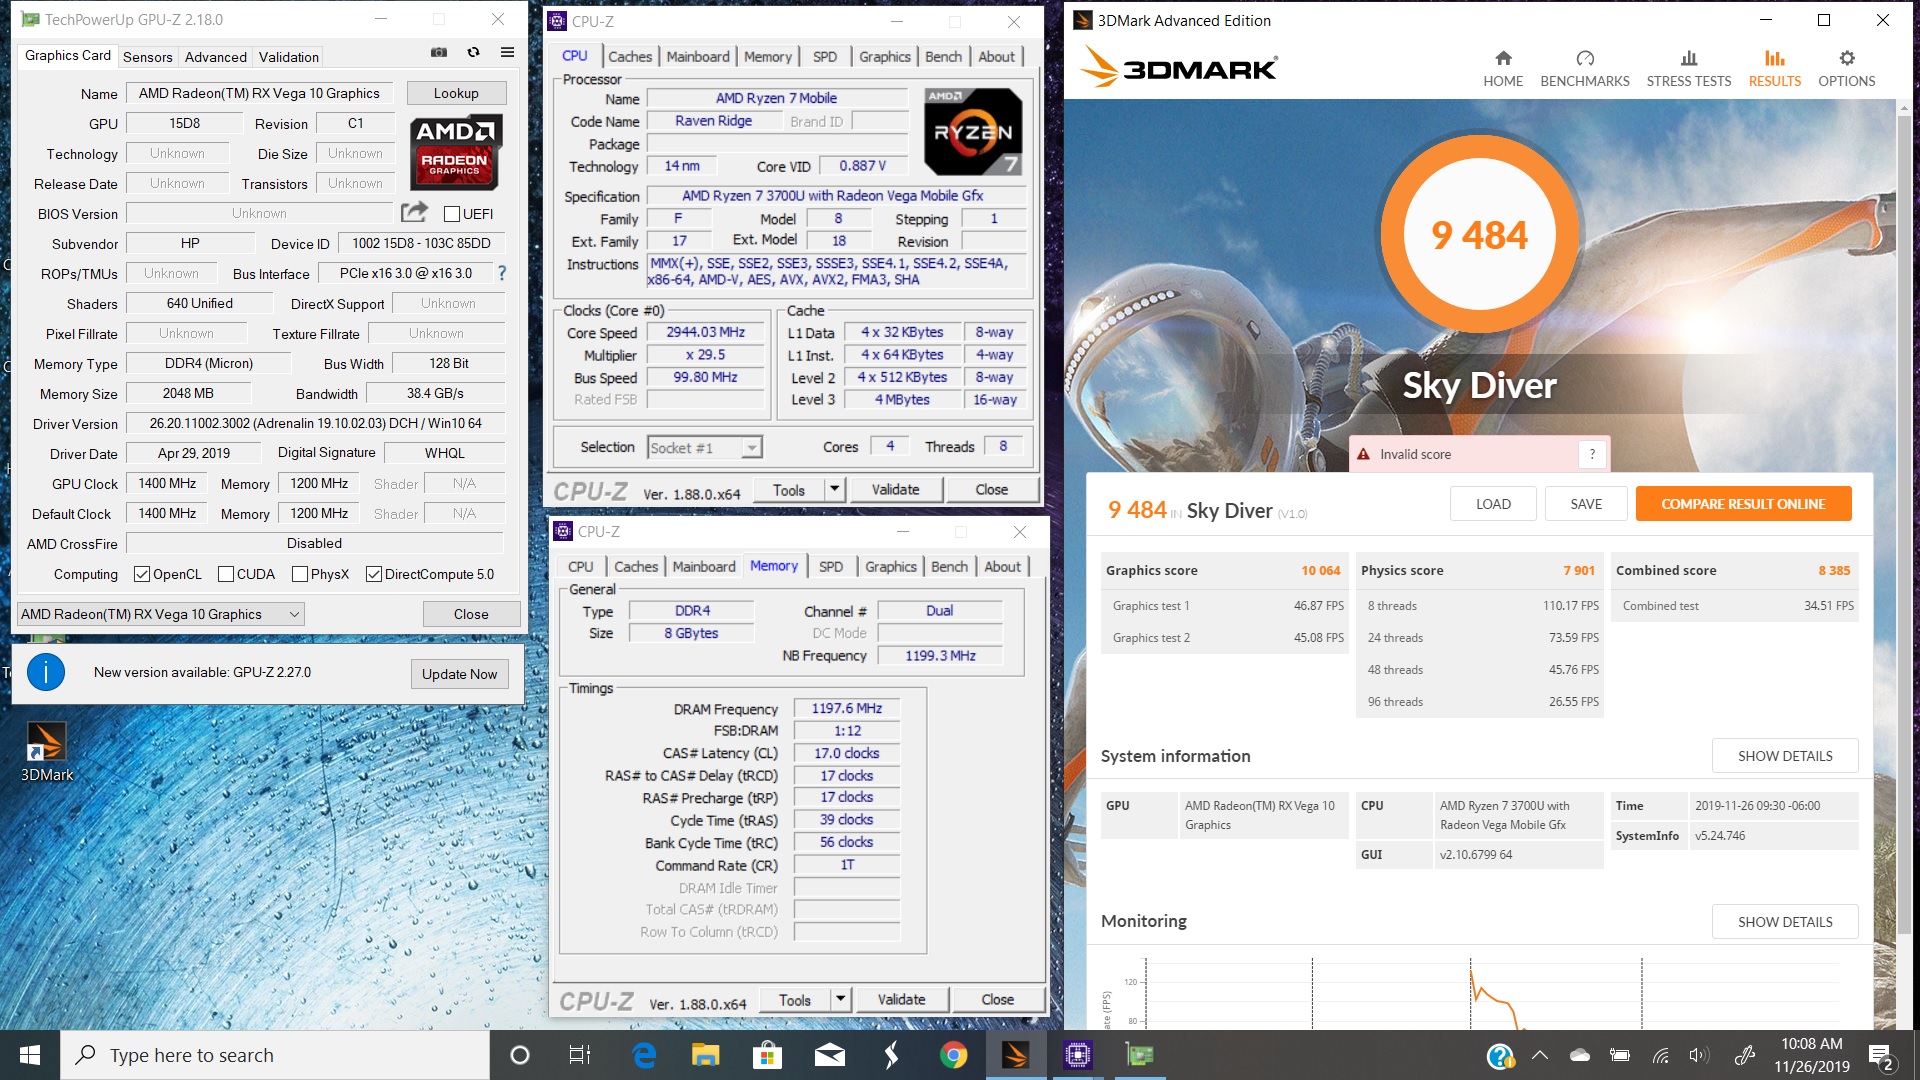Expand Tools arrow in lower CPU-Z
Screen dimensions: 1920x1080
tap(841, 999)
